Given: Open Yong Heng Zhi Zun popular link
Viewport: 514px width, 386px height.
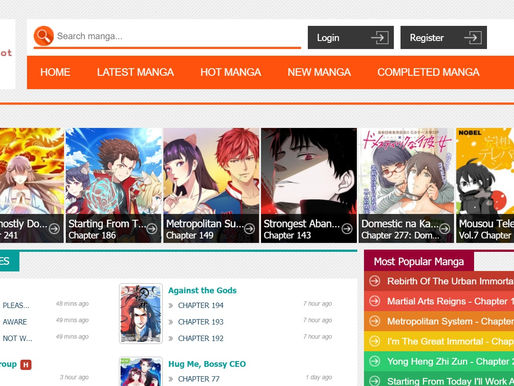Looking at the screenshot, I should [x=450, y=361].
